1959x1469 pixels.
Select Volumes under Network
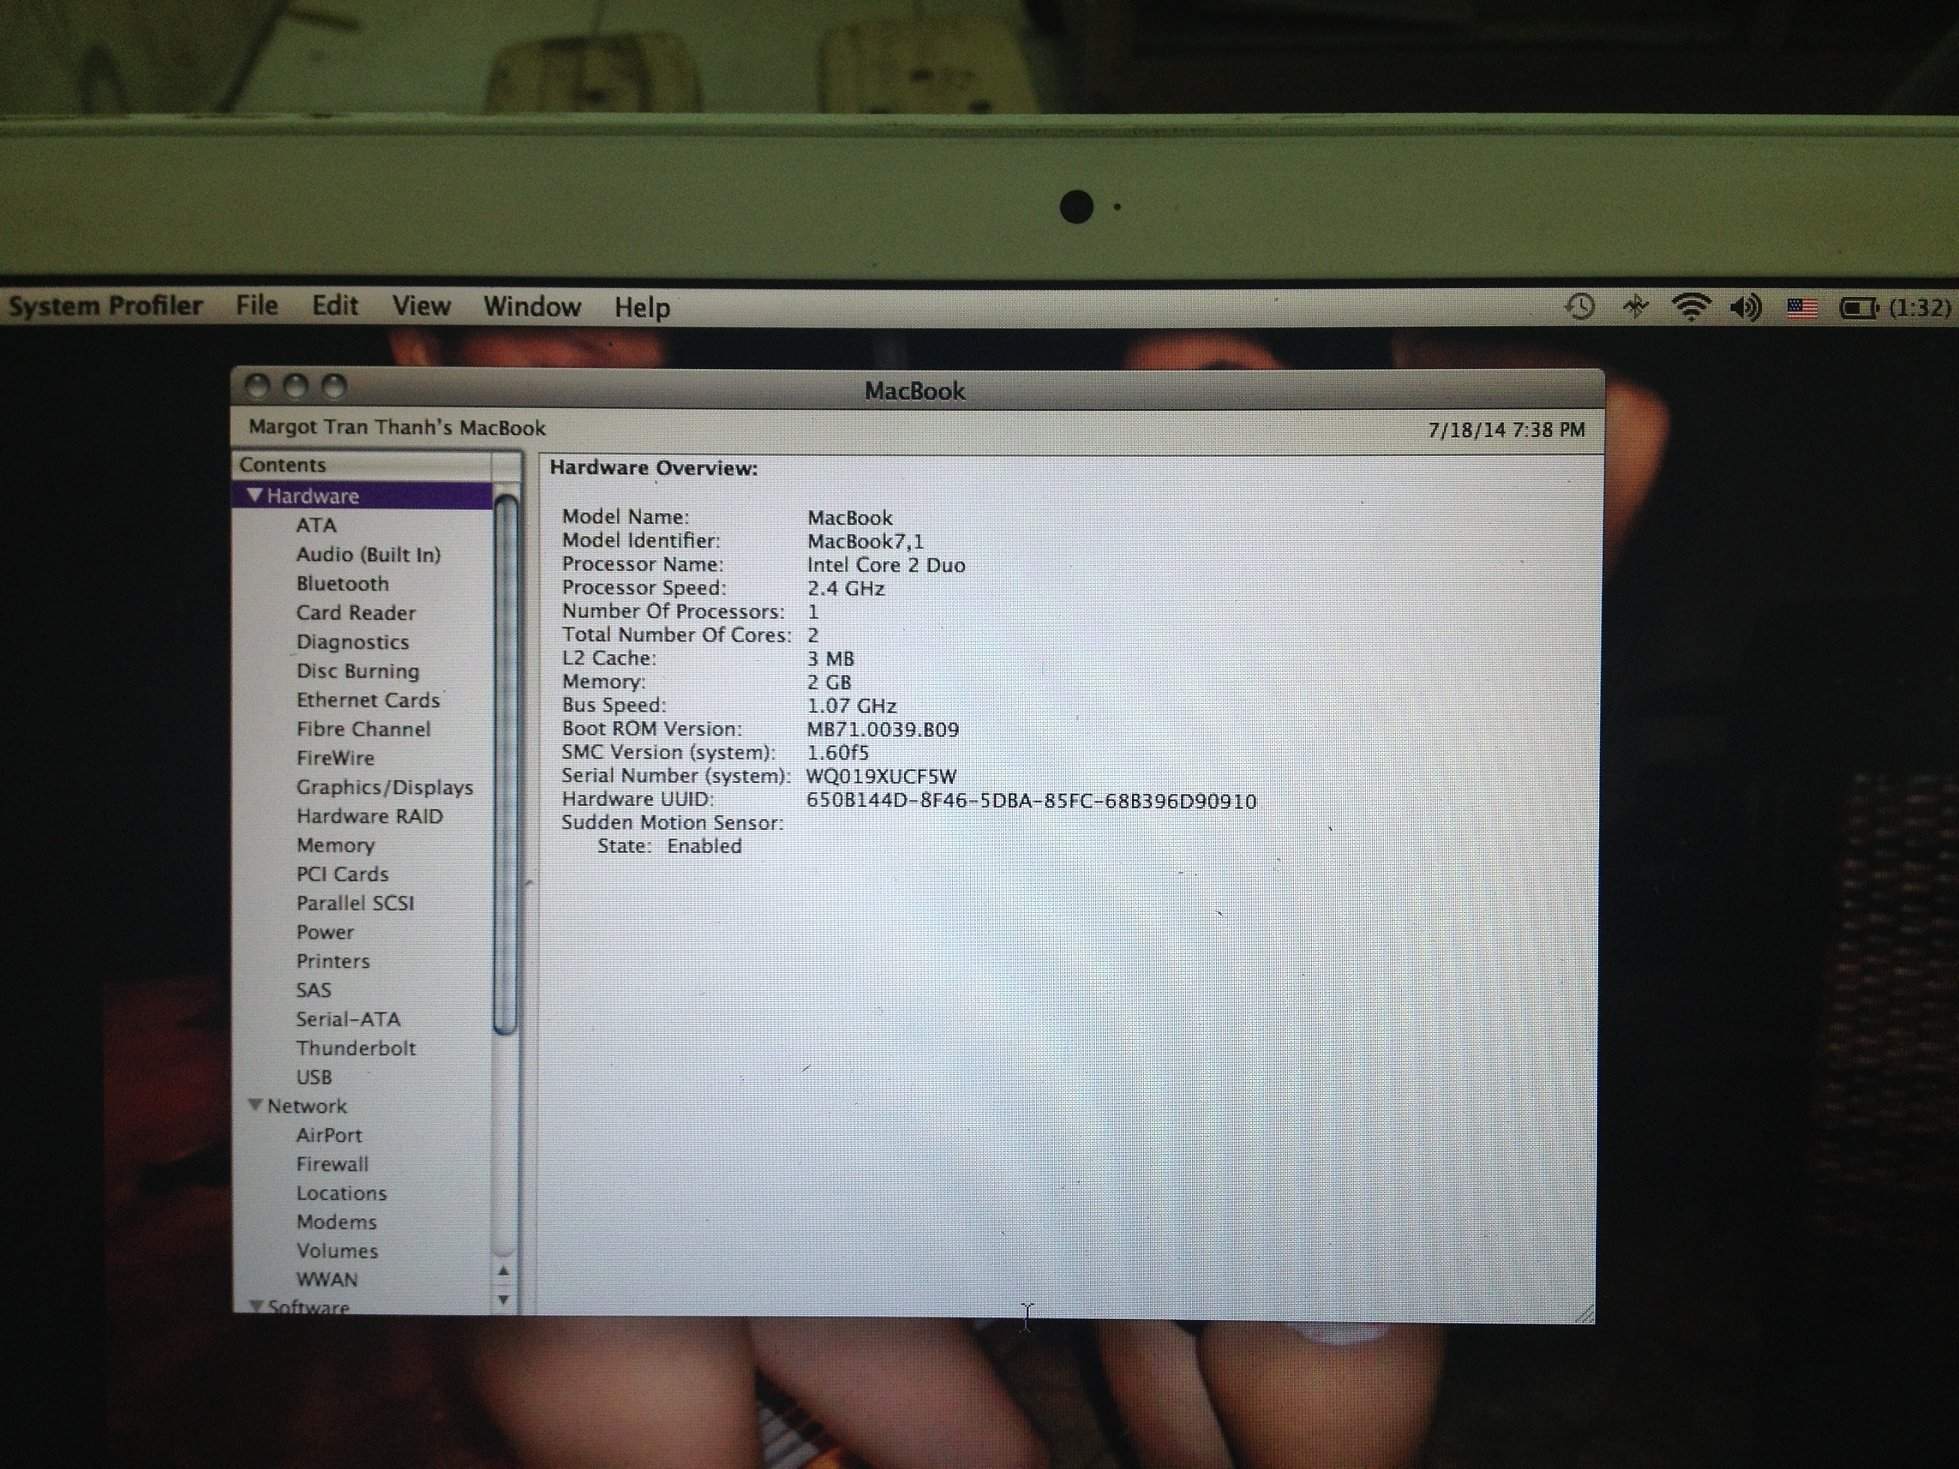coord(337,1251)
